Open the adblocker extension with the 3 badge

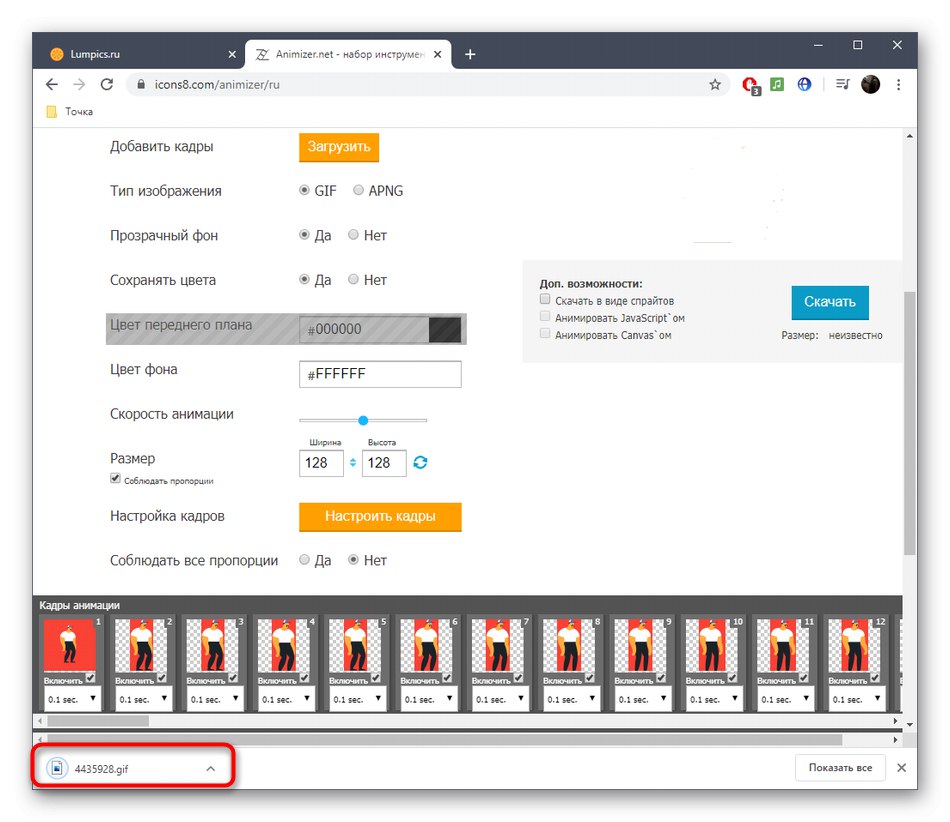click(x=750, y=85)
